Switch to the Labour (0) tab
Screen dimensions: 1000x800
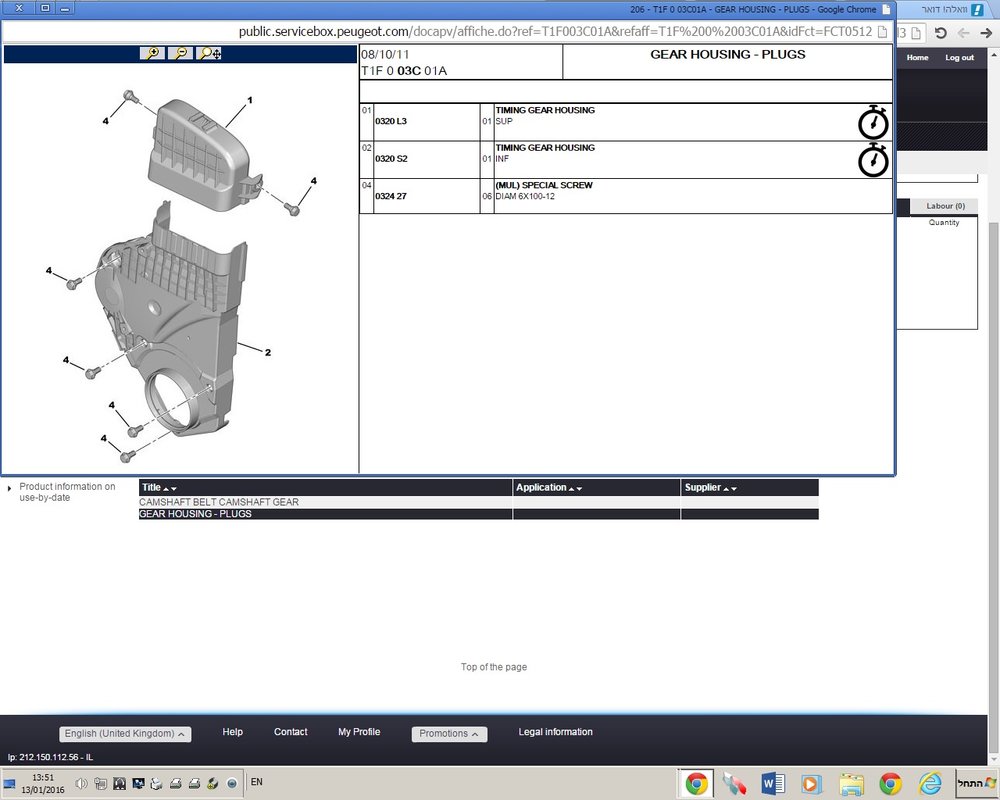945,206
